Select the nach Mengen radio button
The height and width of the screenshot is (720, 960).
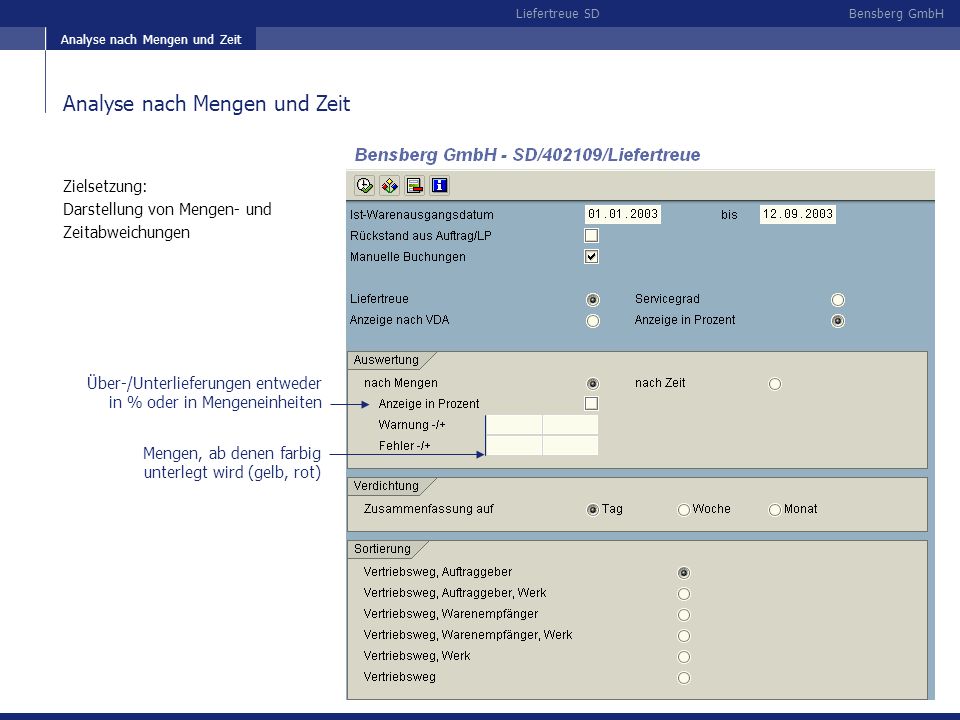click(593, 384)
